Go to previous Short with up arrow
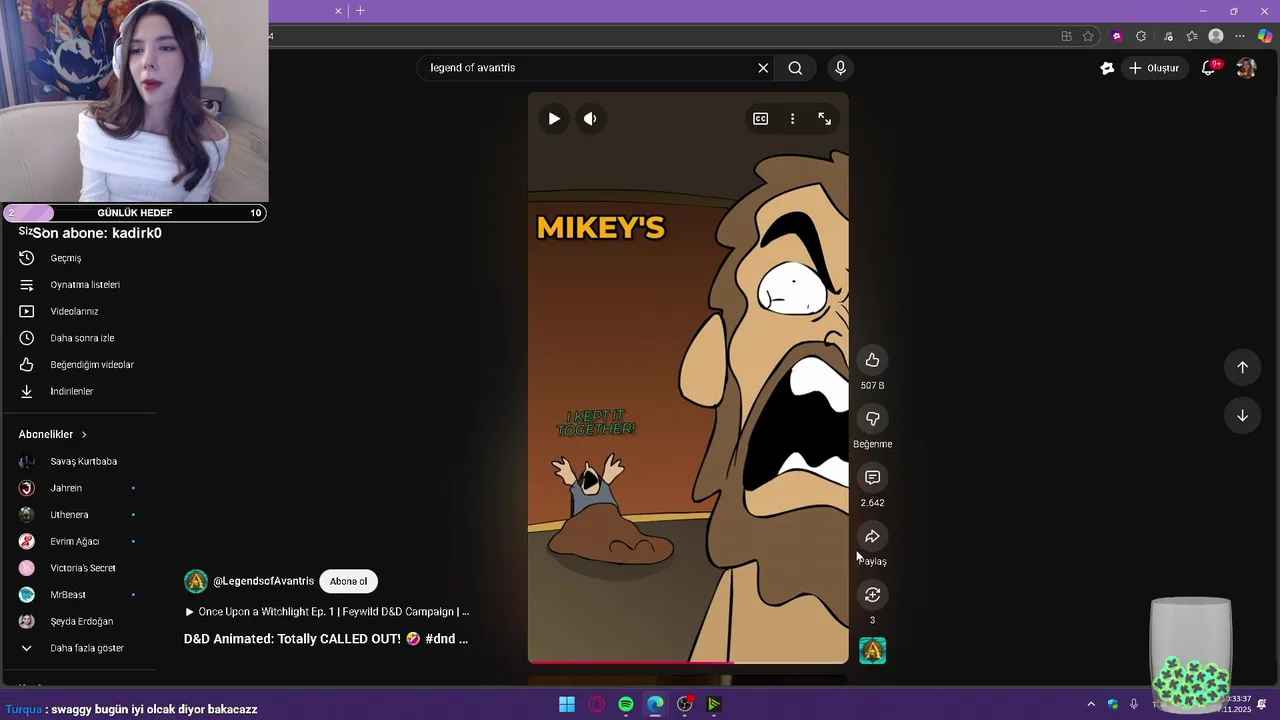 [x=1242, y=367]
